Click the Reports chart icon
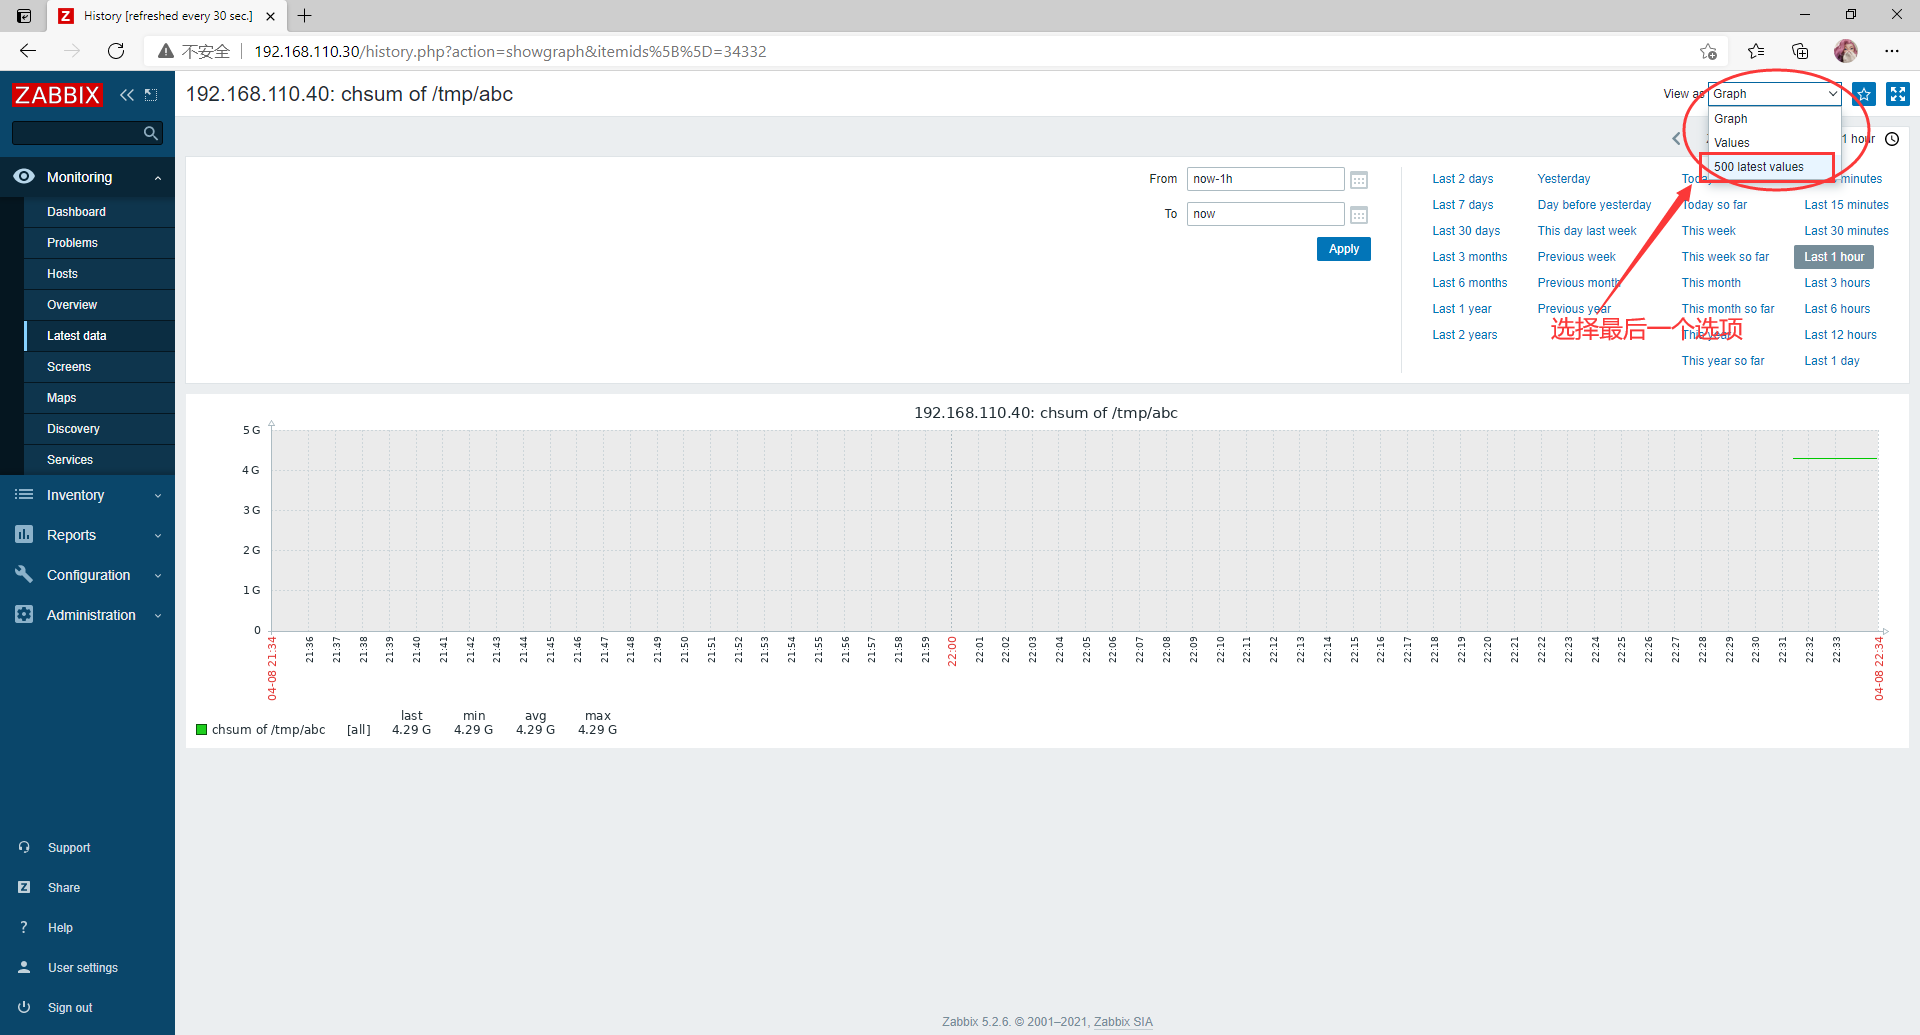The width and height of the screenshot is (1920, 1035). pos(24,535)
